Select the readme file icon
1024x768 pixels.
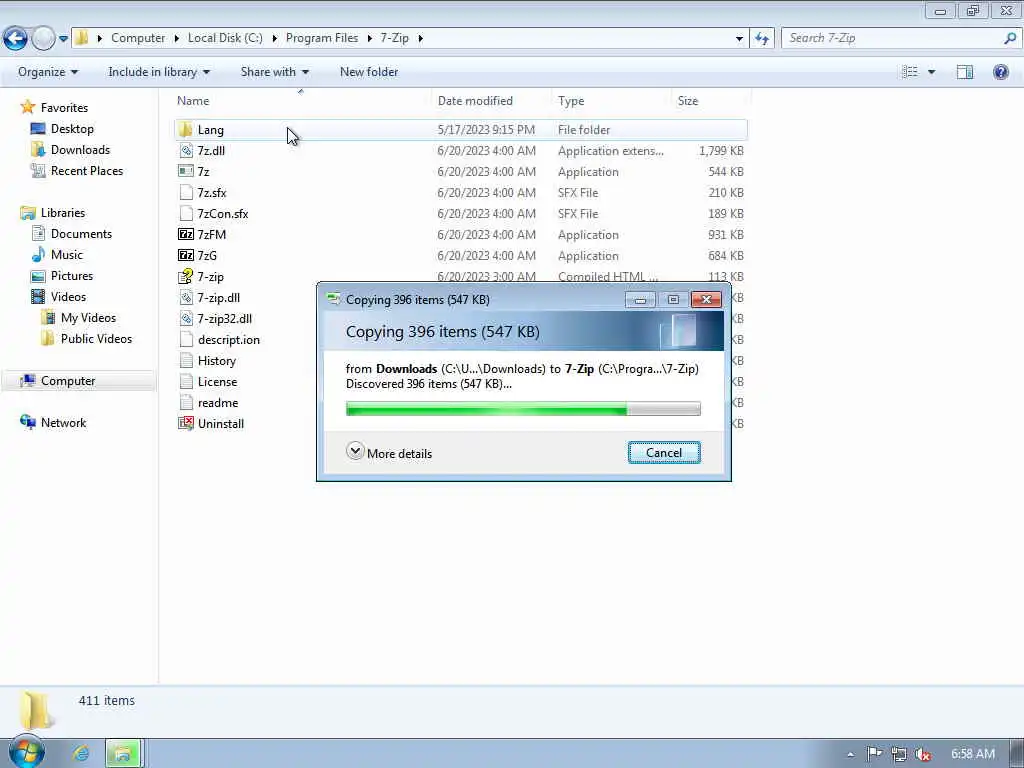coord(185,402)
